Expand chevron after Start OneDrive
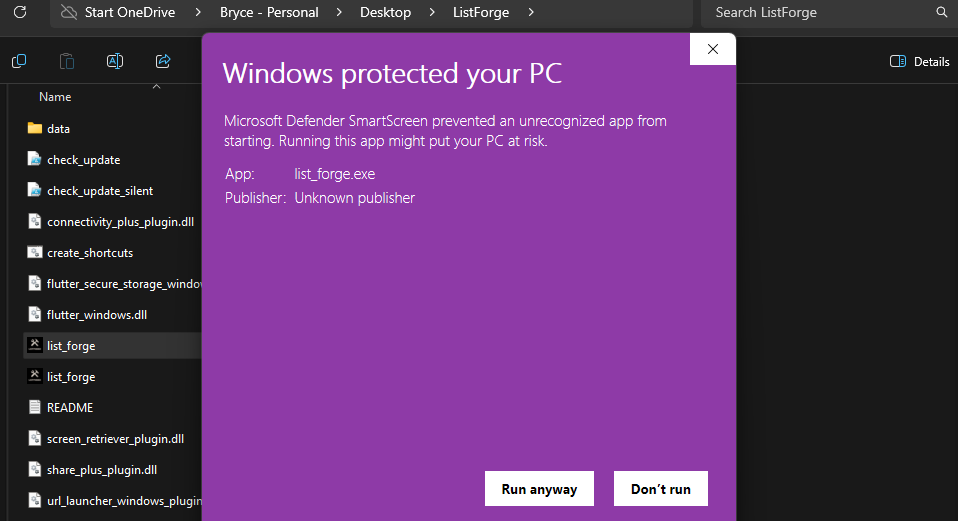The image size is (958, 521). (197, 12)
